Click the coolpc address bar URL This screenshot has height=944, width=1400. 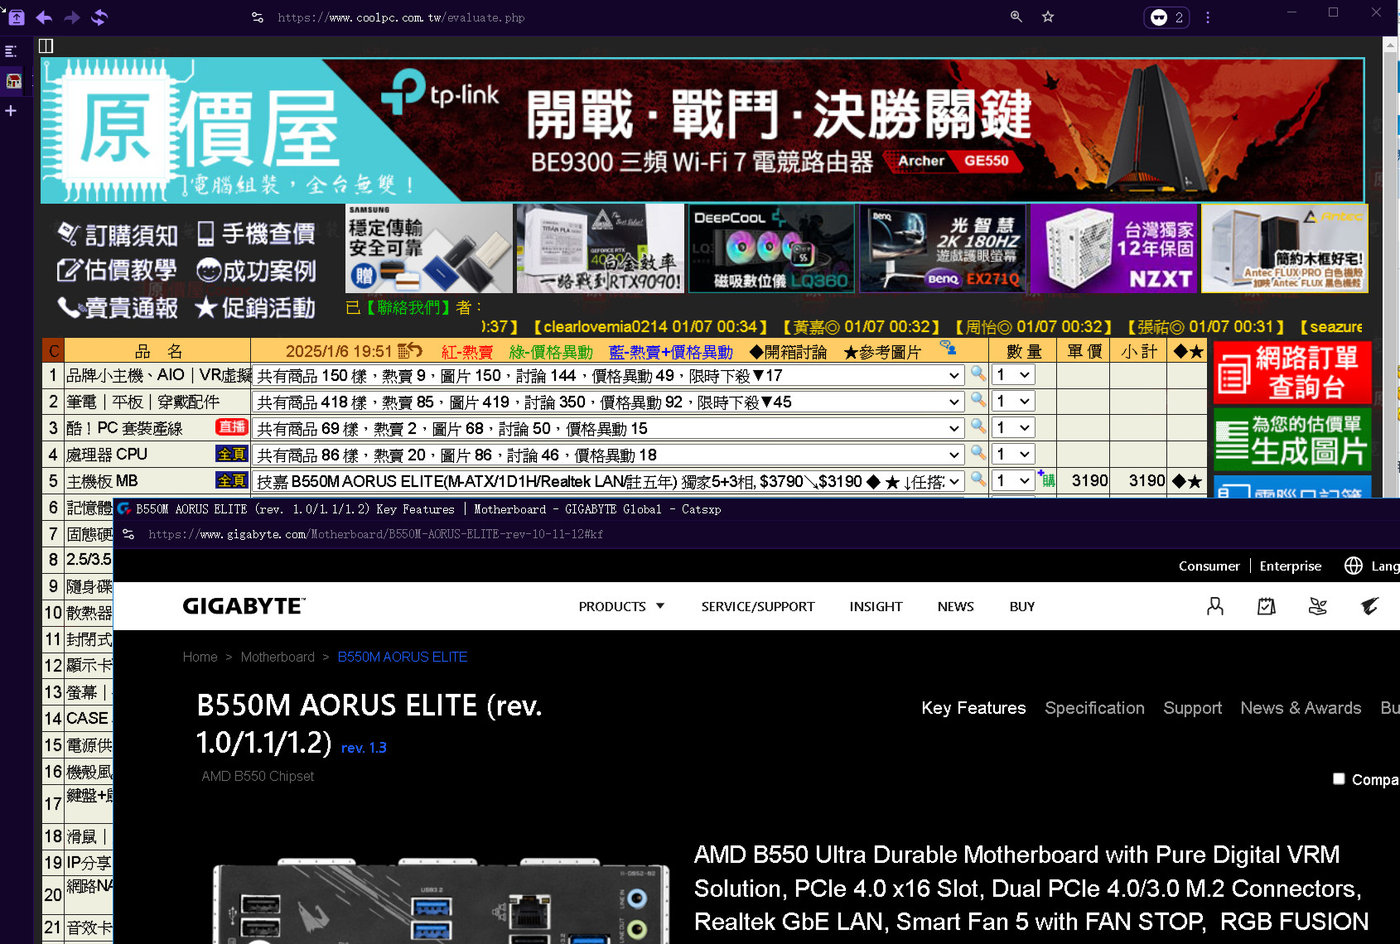pos(401,17)
